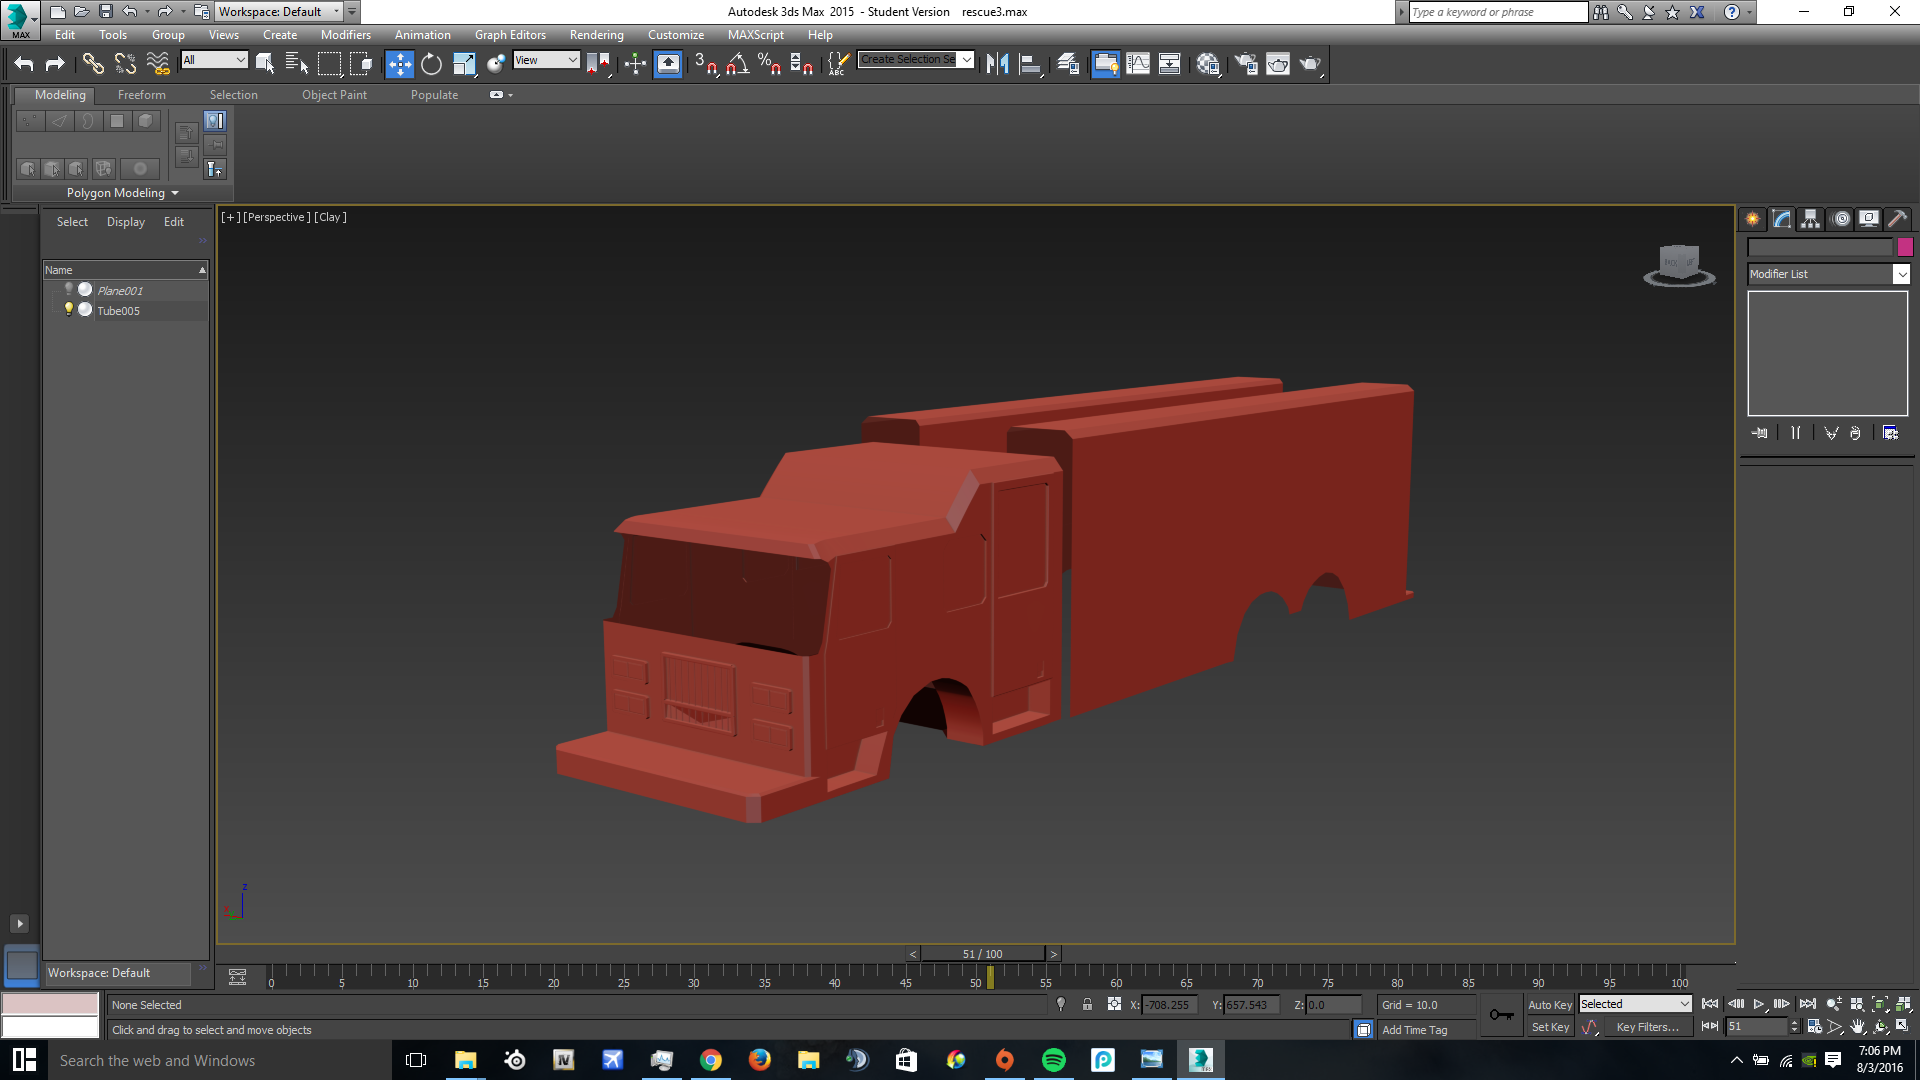
Task: Toggle visibility bulb of Tube005
Action: pyautogui.click(x=68, y=310)
